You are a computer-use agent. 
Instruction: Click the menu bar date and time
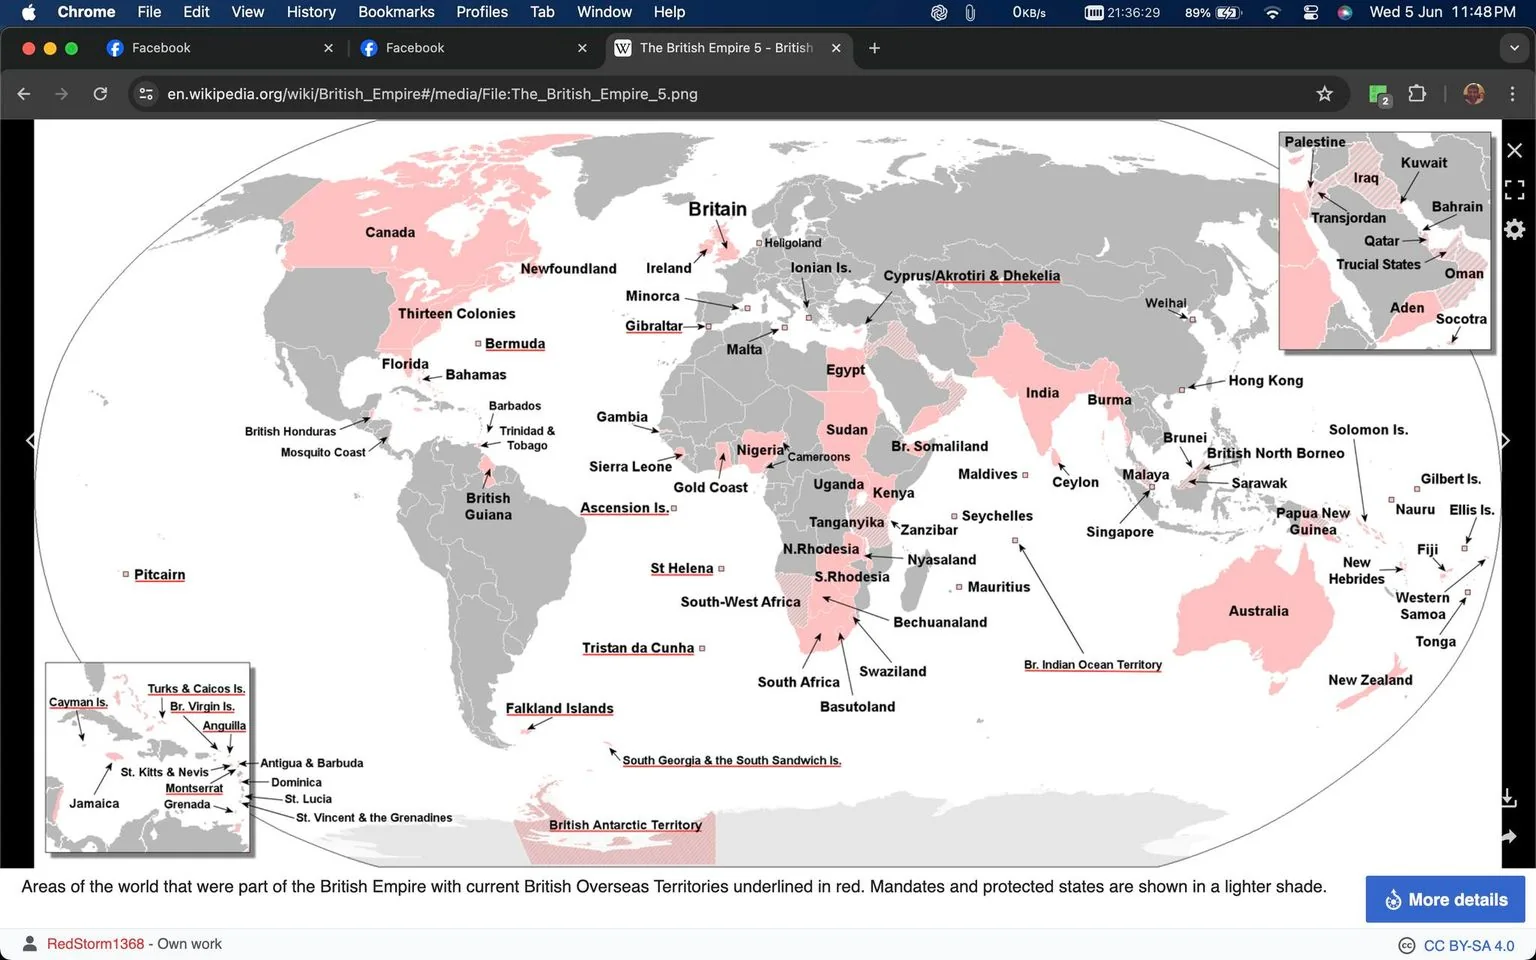click(x=1441, y=12)
